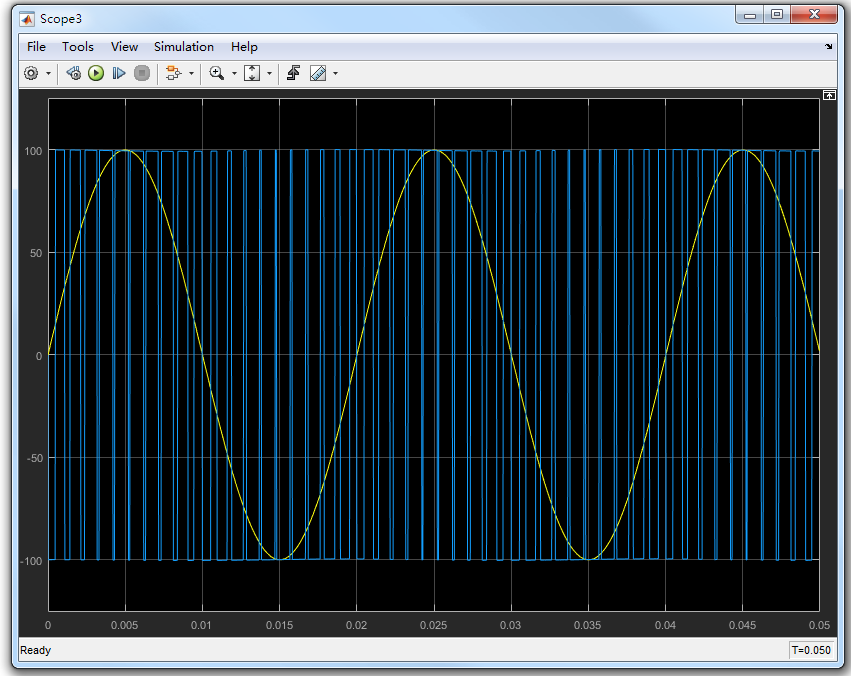Open the Simulation menu
The image size is (851, 676).
(x=183, y=47)
